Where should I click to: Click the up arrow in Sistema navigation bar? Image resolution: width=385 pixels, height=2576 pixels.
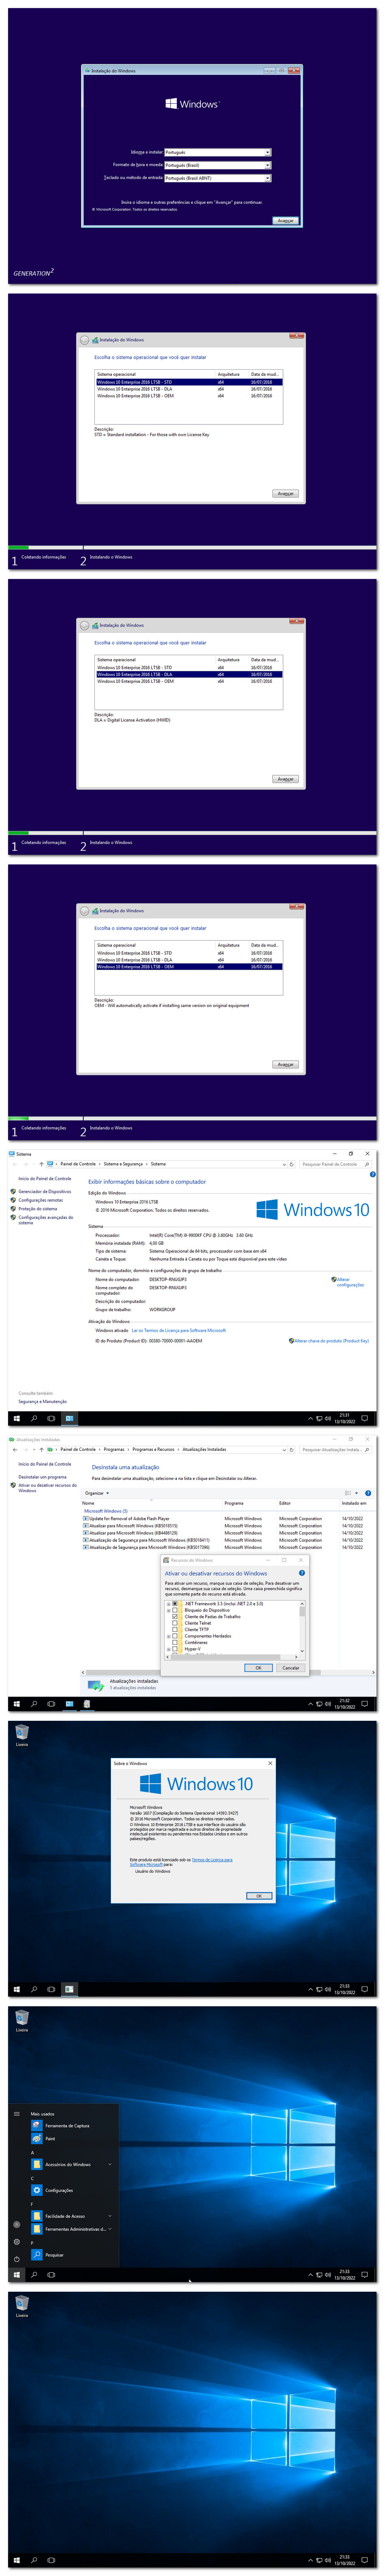coord(40,1164)
